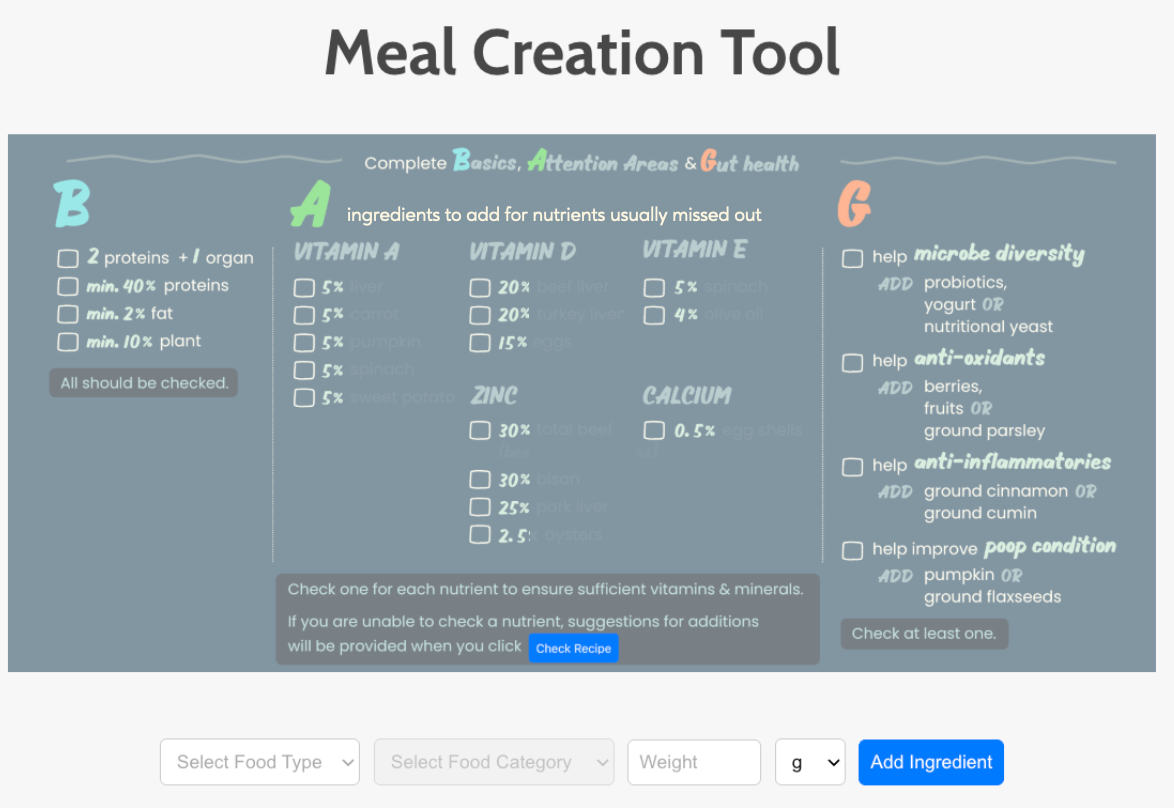Viewport: 1174px width, 808px height.
Task: Tick 15% eggs checkbox
Action: tap(480, 343)
